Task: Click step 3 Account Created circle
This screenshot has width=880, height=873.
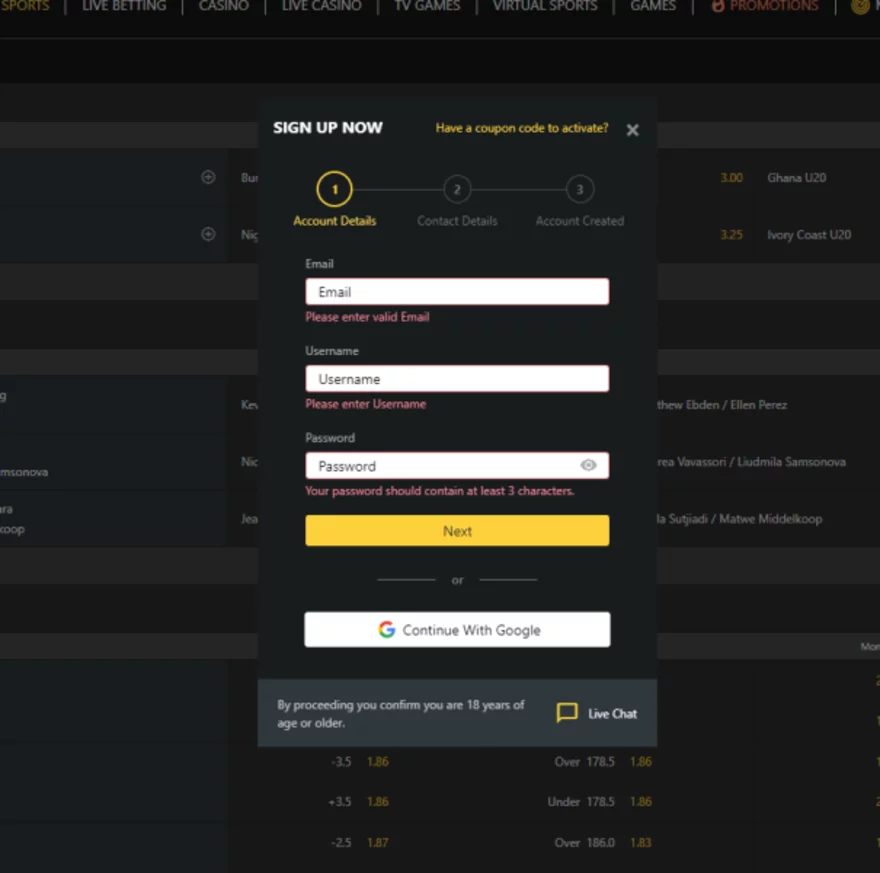Action: 579,189
